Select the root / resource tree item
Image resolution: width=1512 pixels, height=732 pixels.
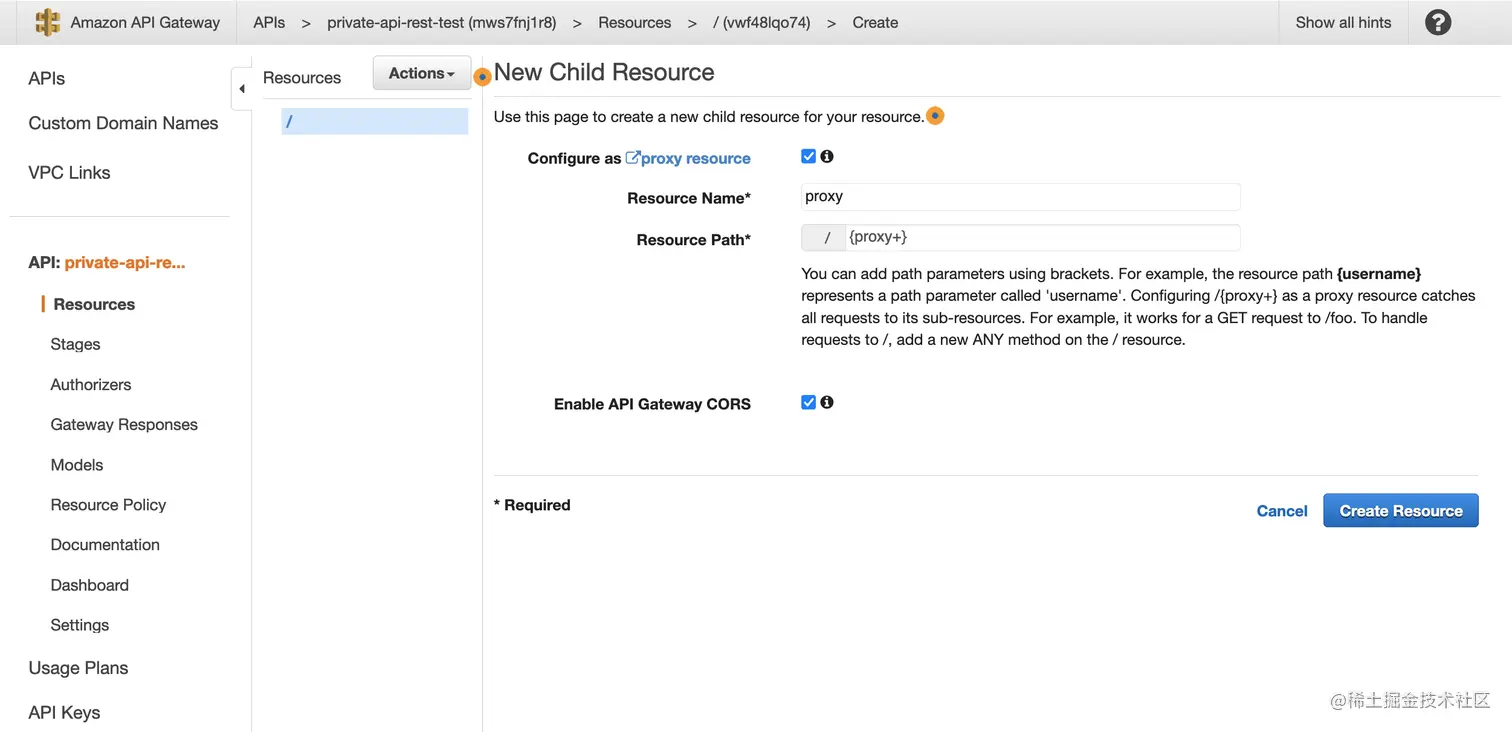pyautogui.click(x=374, y=122)
